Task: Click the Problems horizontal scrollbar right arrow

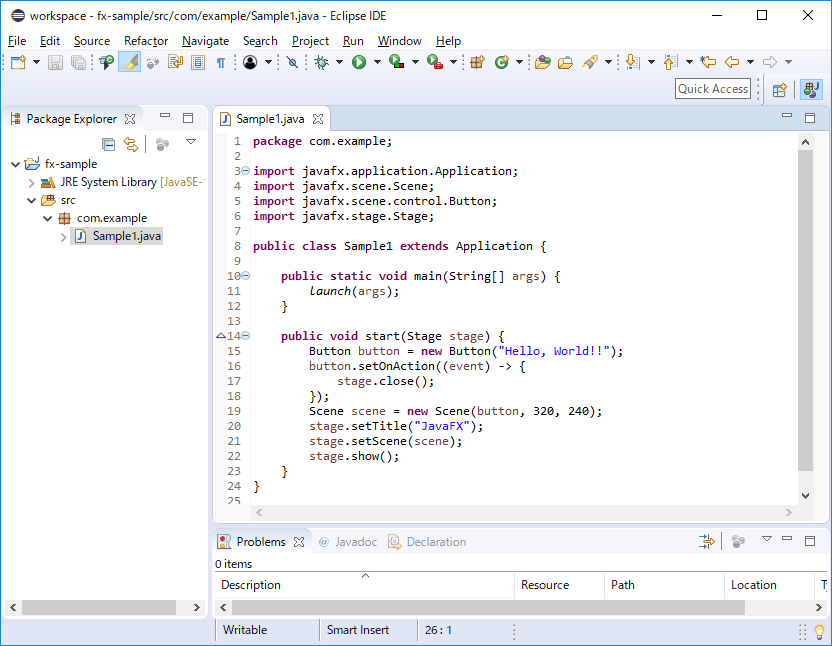Action: click(819, 607)
